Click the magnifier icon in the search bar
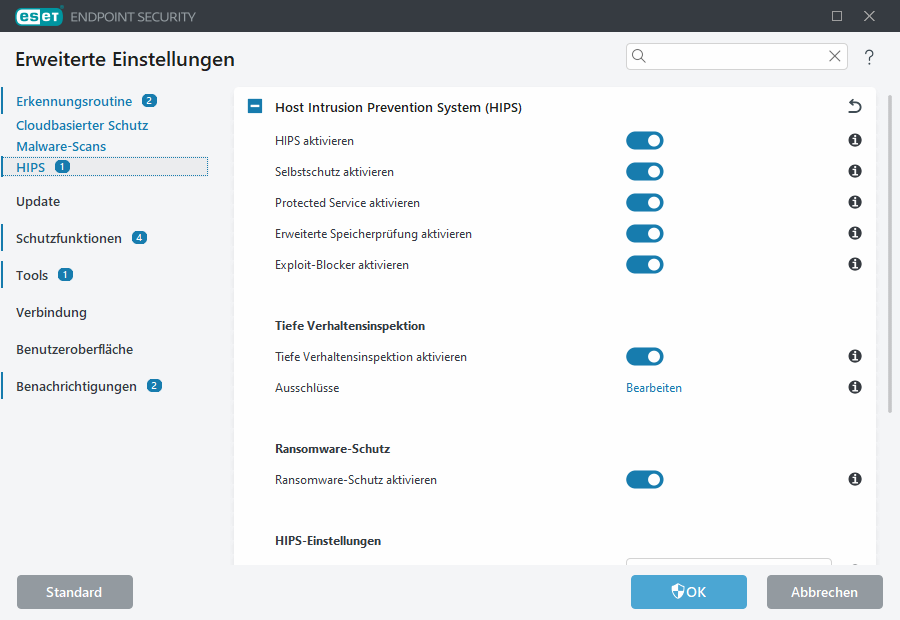 tap(639, 56)
